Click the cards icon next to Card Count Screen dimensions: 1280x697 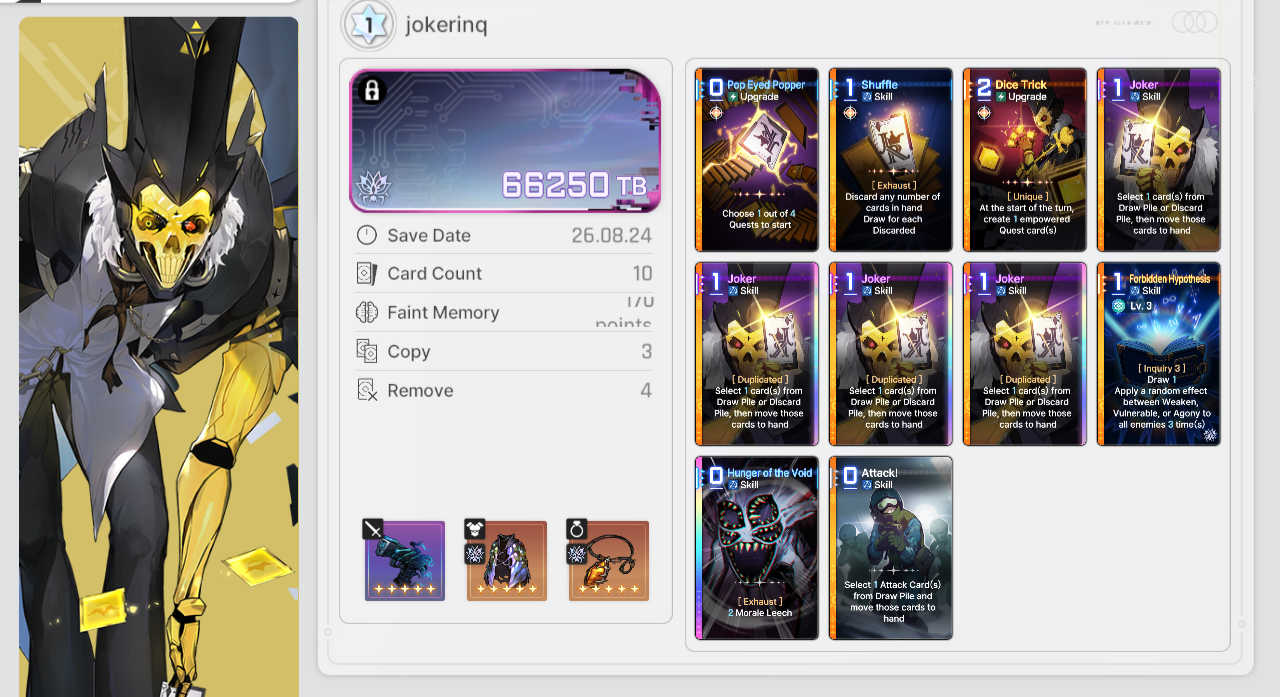(367, 273)
